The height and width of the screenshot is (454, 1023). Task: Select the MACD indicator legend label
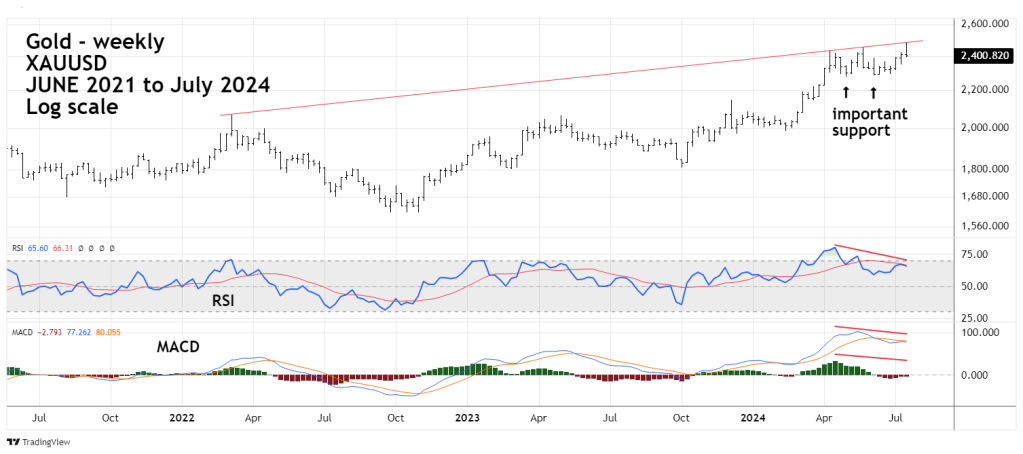tap(21, 327)
